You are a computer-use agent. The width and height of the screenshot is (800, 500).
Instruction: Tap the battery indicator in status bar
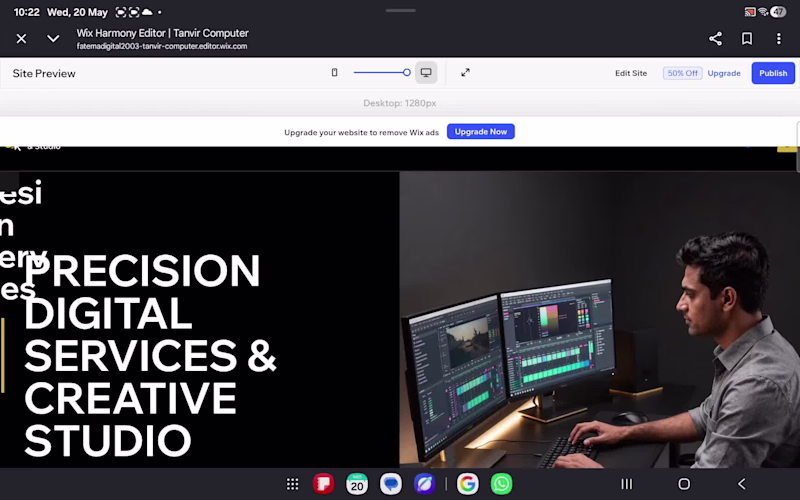(778, 12)
